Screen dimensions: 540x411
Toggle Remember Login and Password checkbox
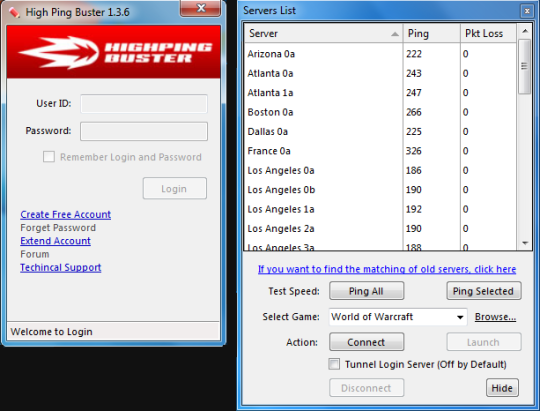coord(49,157)
